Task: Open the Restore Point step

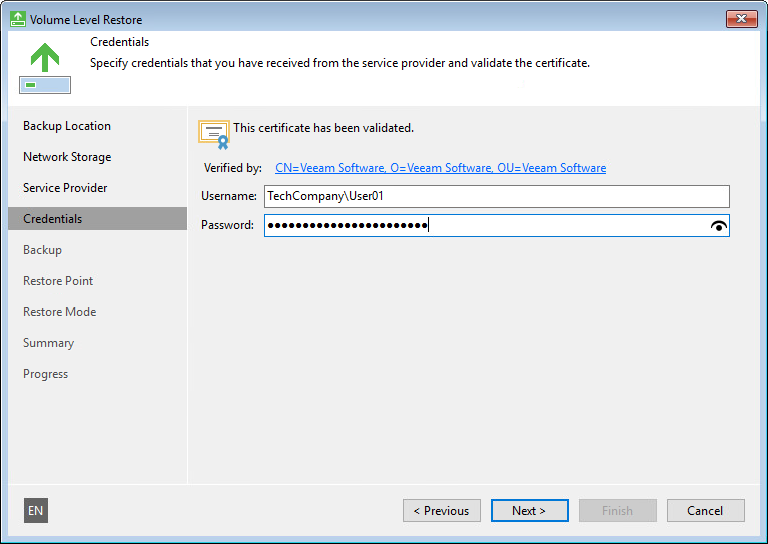Action: tap(58, 281)
